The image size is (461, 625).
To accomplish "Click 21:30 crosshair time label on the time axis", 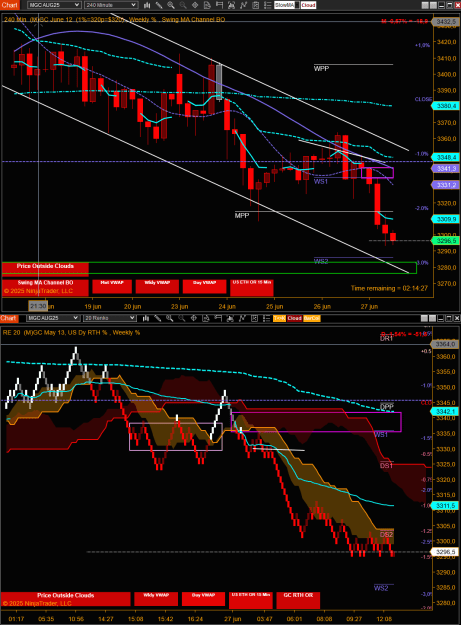I will pos(38,306).
